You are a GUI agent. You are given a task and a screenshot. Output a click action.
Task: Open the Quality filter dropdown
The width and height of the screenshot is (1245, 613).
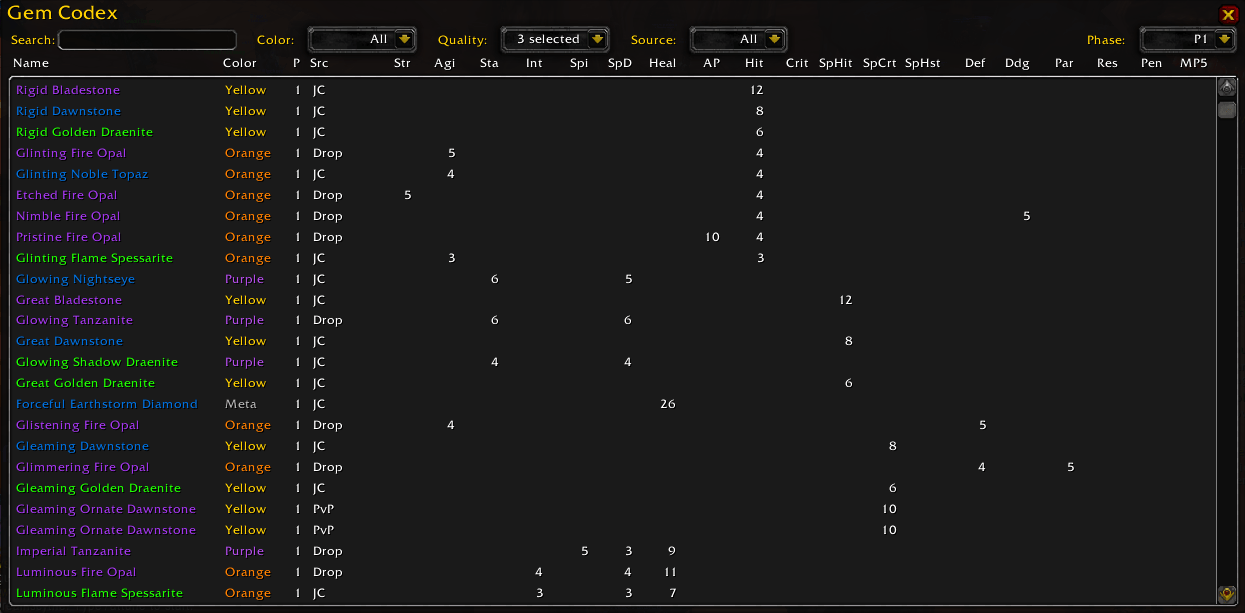[555, 40]
